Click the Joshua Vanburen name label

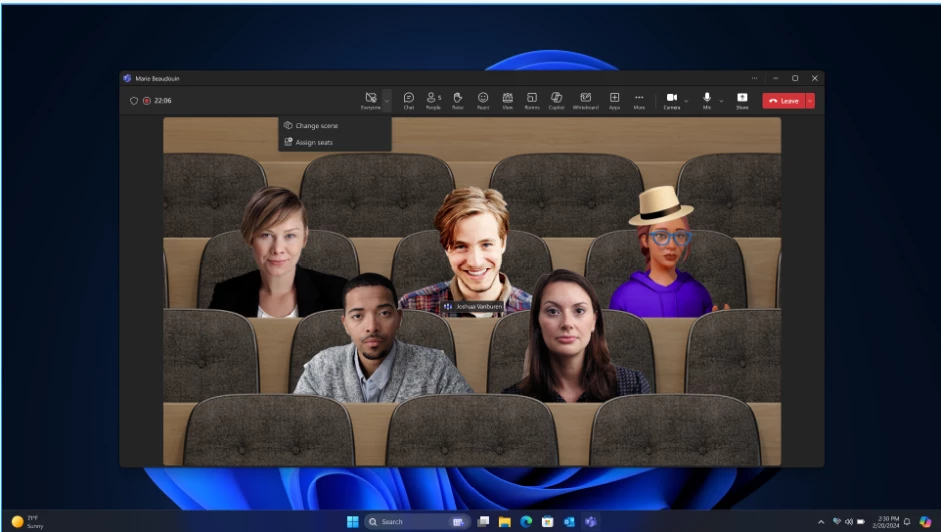[473, 306]
